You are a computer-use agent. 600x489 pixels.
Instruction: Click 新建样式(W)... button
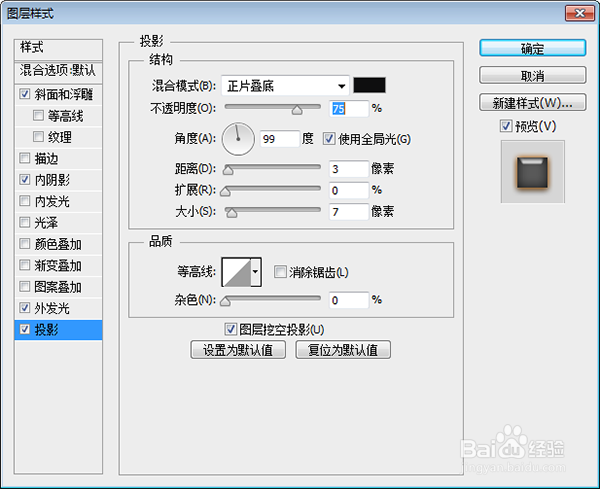(532, 102)
